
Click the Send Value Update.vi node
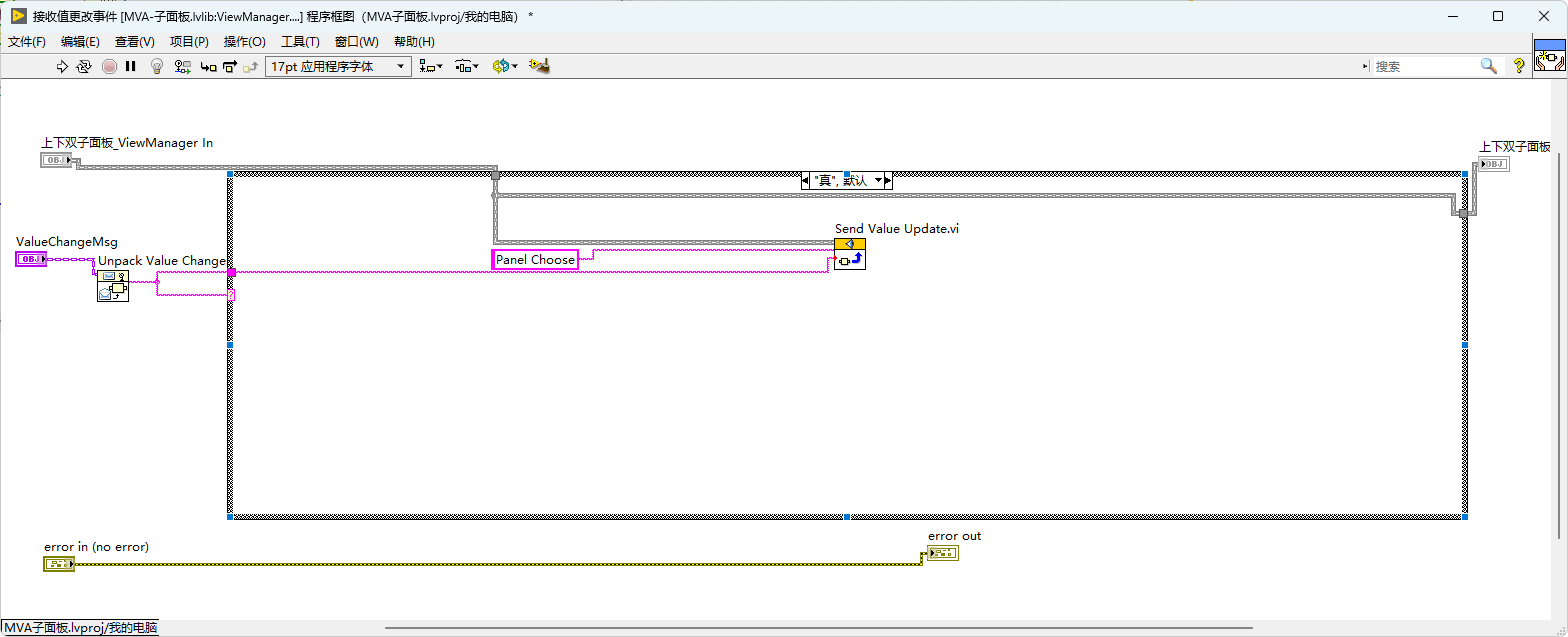tap(850, 254)
